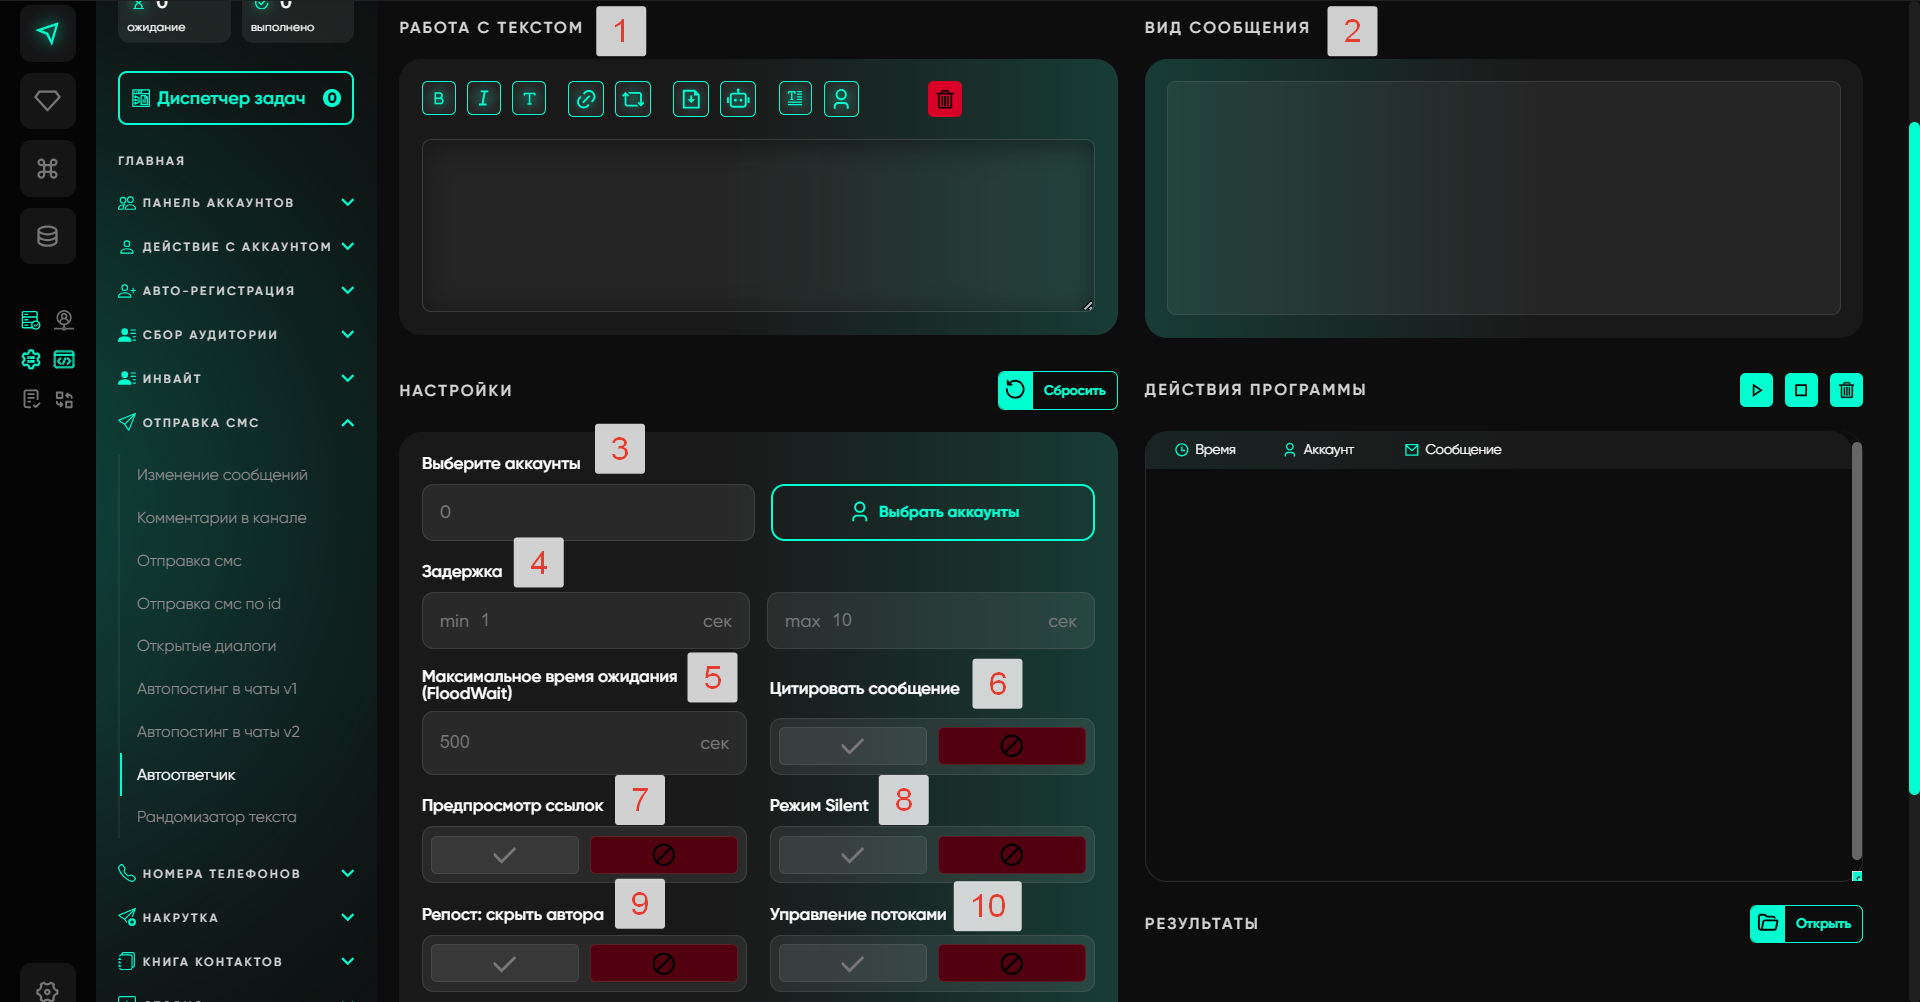Open the Рандомизатор текста menu item
The image size is (1920, 1002).
coord(217,817)
